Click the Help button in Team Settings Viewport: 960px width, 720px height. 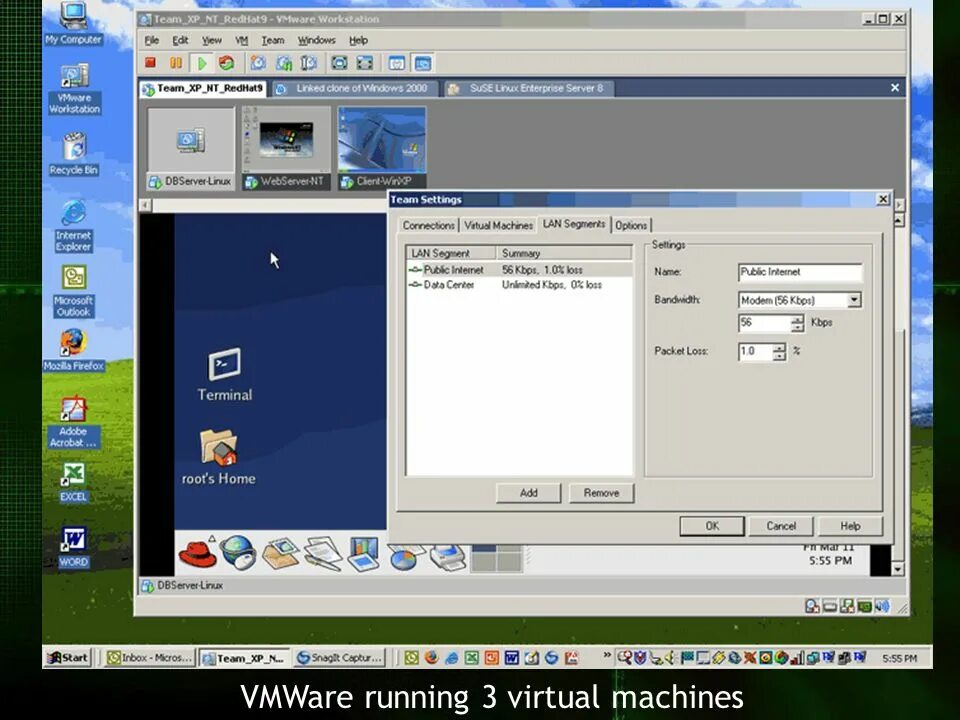(x=850, y=526)
